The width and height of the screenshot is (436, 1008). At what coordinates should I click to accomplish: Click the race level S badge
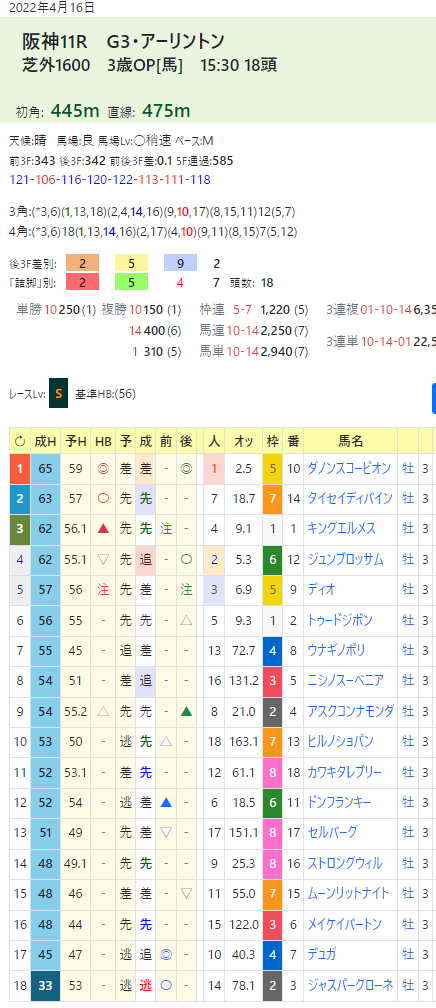coord(59,394)
